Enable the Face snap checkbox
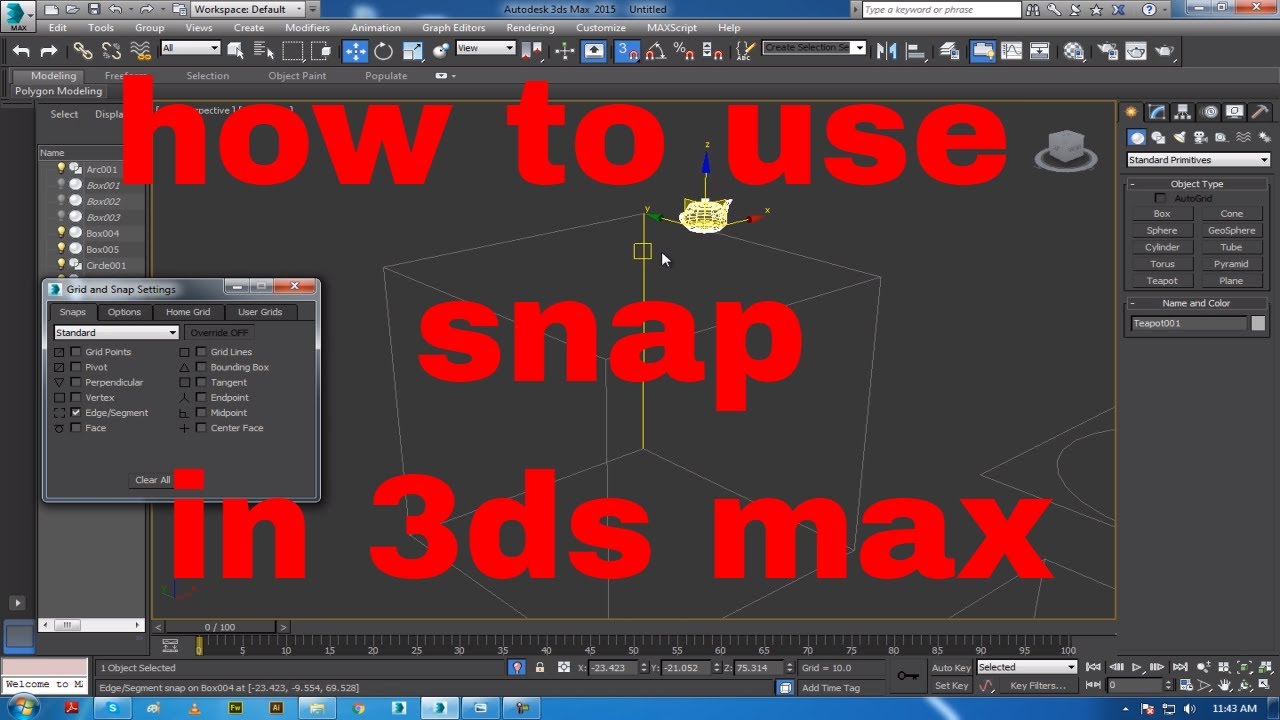1280x720 pixels. [76, 427]
